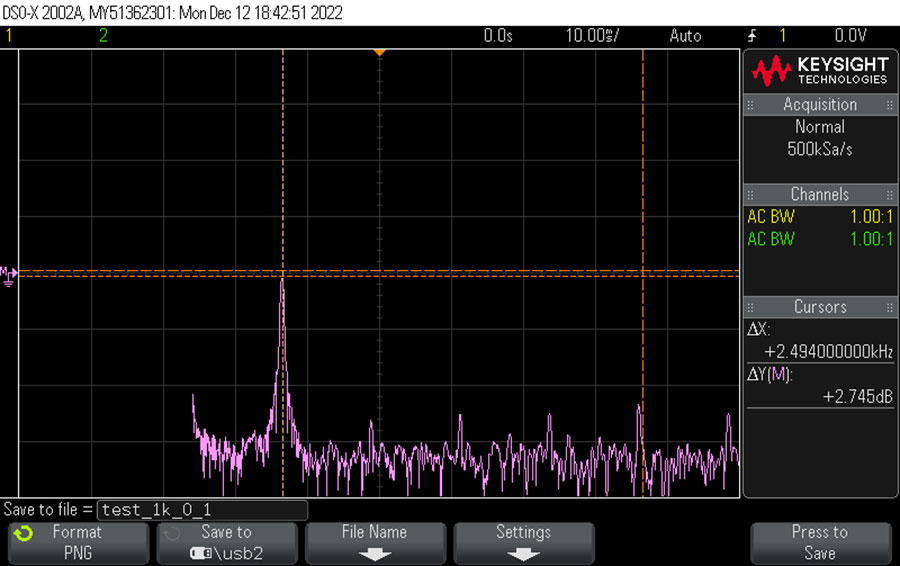Click the grip dots right of Cursors

889,308
